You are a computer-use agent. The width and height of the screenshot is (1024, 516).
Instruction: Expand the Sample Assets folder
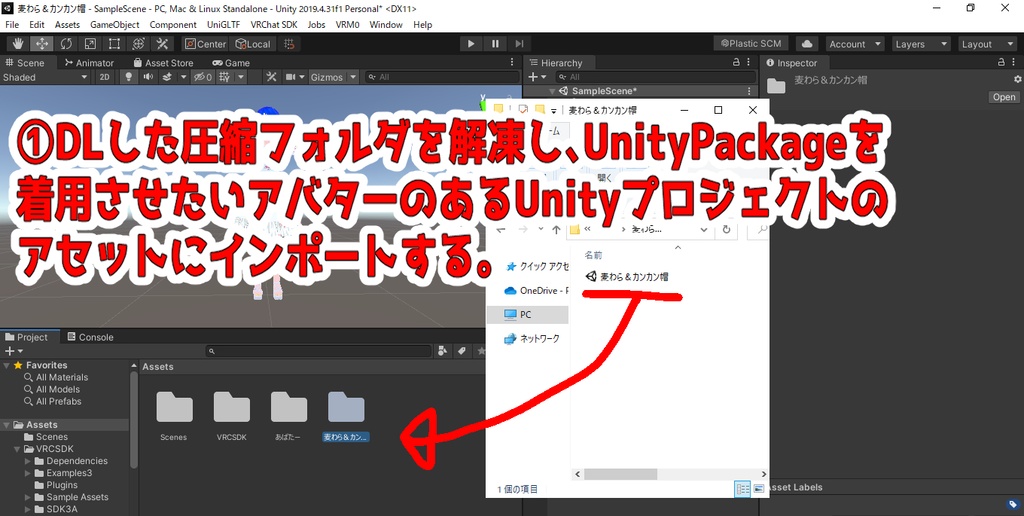[28, 497]
